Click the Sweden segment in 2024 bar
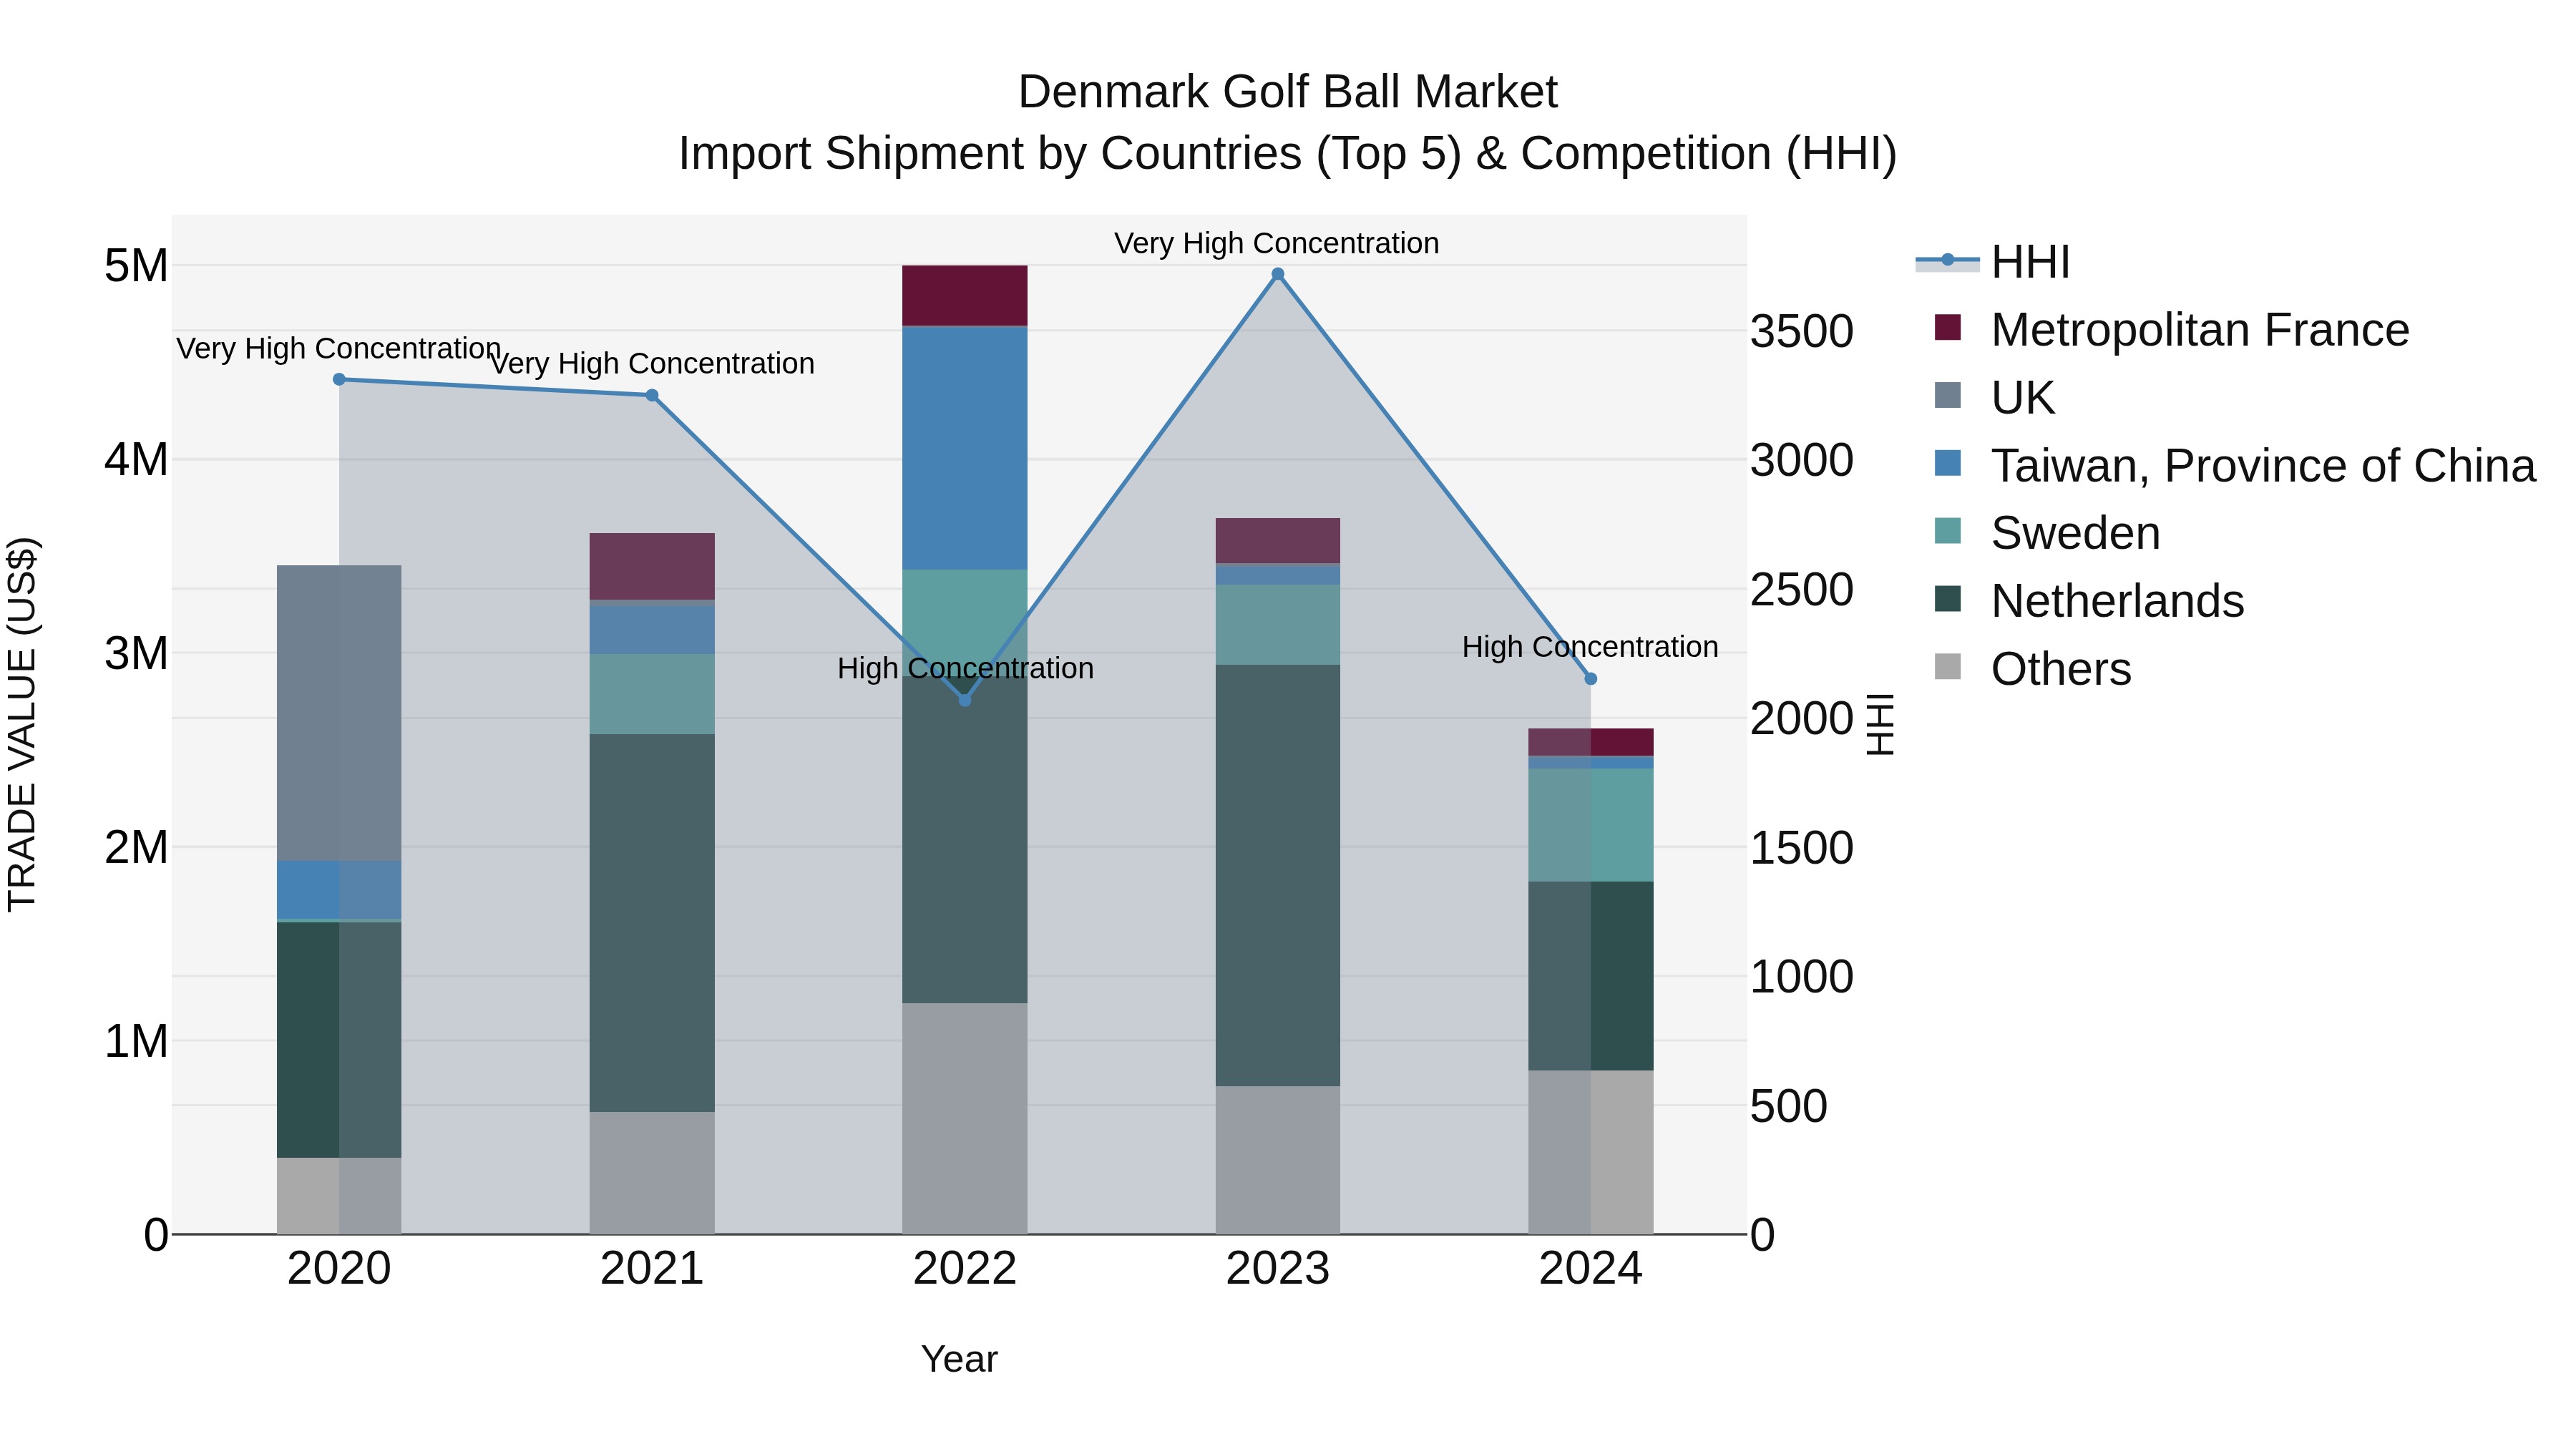Image resolution: width=2576 pixels, height=1449 pixels. (x=1591, y=825)
